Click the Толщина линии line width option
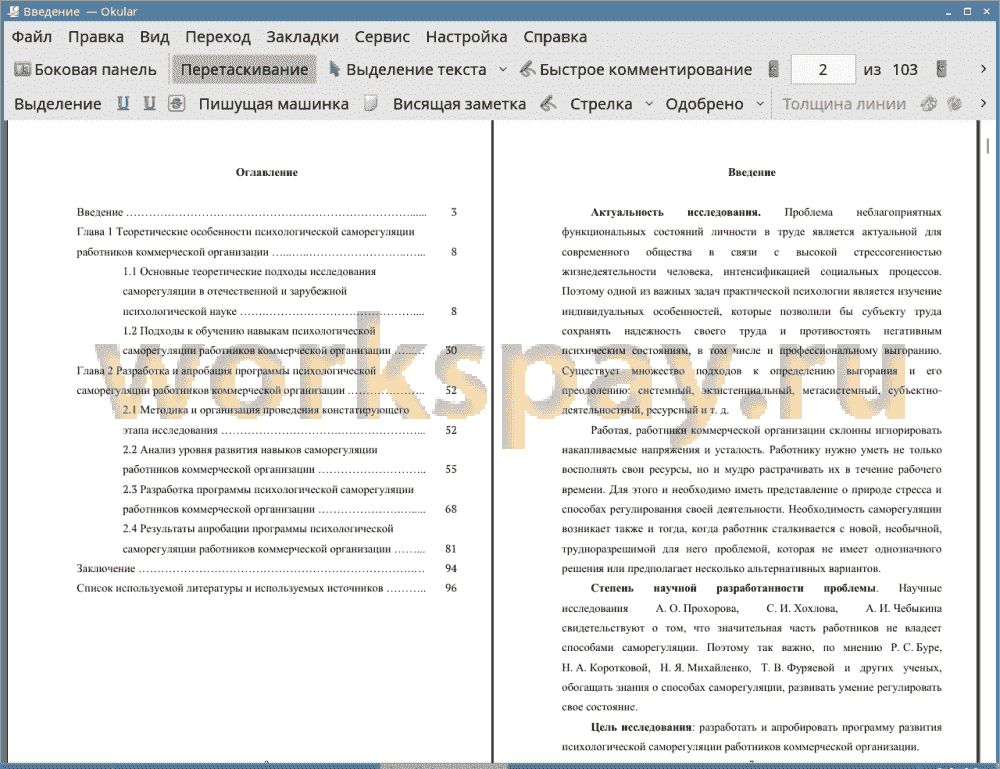 pyautogui.click(x=844, y=104)
